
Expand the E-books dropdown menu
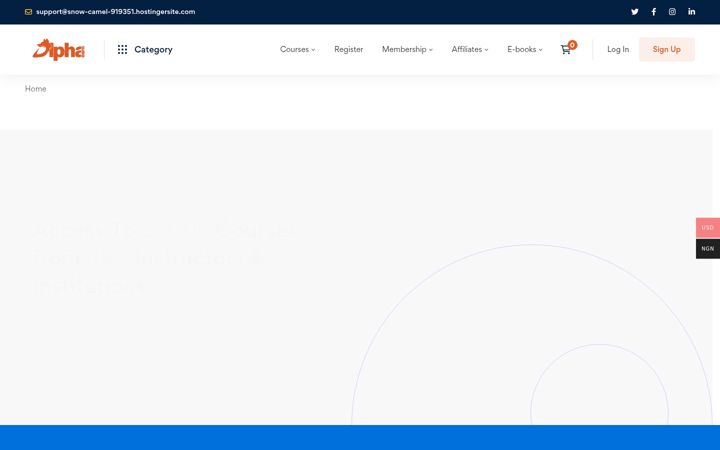525,49
